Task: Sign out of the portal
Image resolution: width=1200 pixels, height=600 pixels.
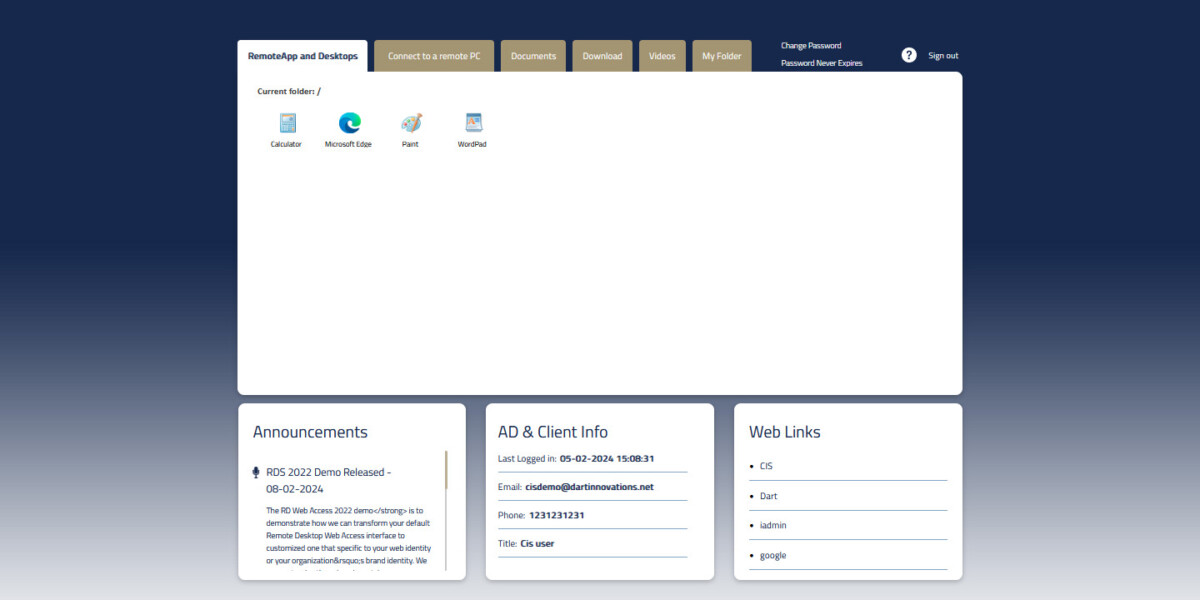Action: 943,56
